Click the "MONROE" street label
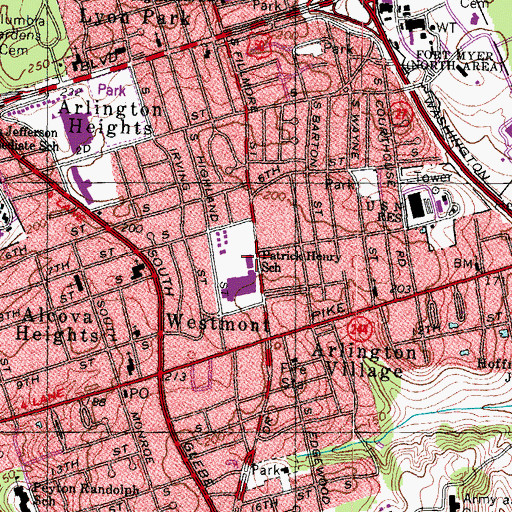Image resolution: width=512 pixels, height=512 pixels. [143, 438]
